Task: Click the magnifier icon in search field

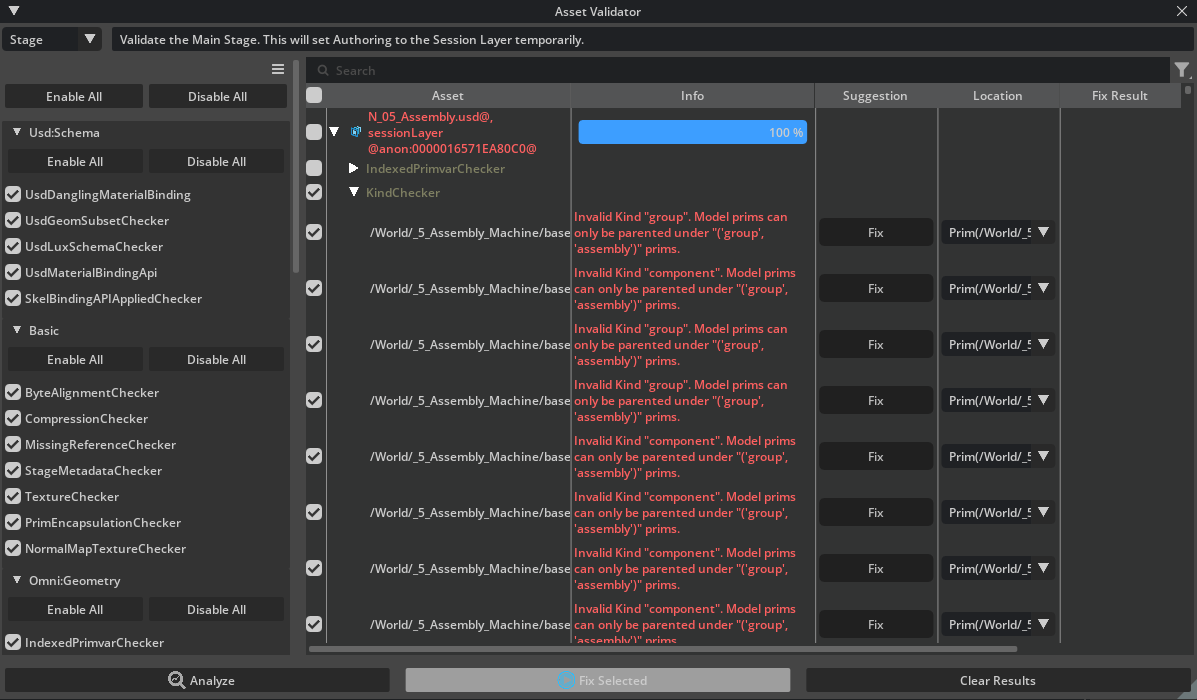Action: coord(322,71)
